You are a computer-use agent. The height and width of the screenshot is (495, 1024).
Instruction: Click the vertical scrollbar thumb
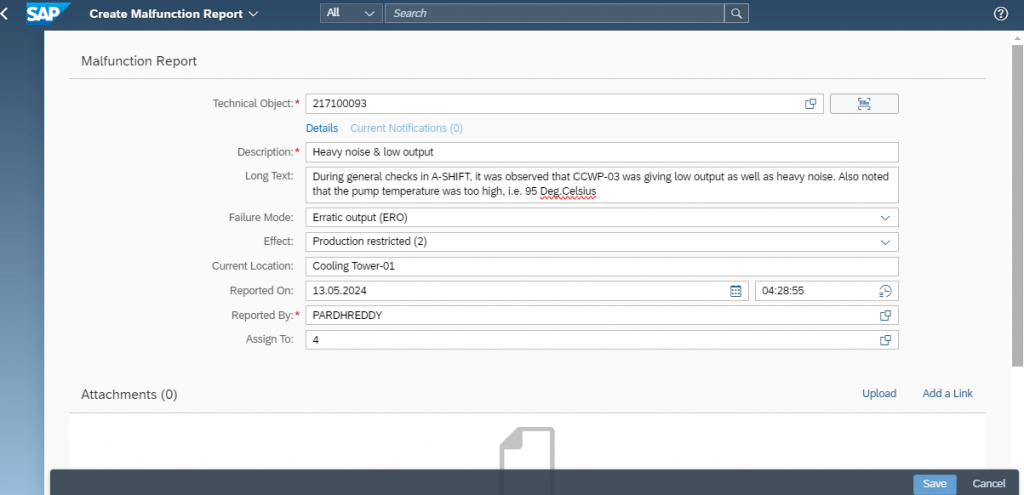click(x=1017, y=205)
